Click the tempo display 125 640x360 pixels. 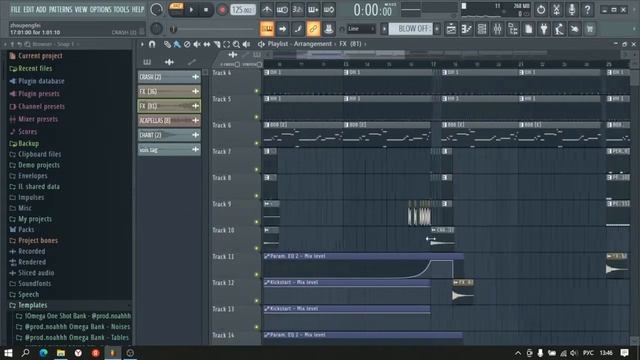click(x=242, y=9)
